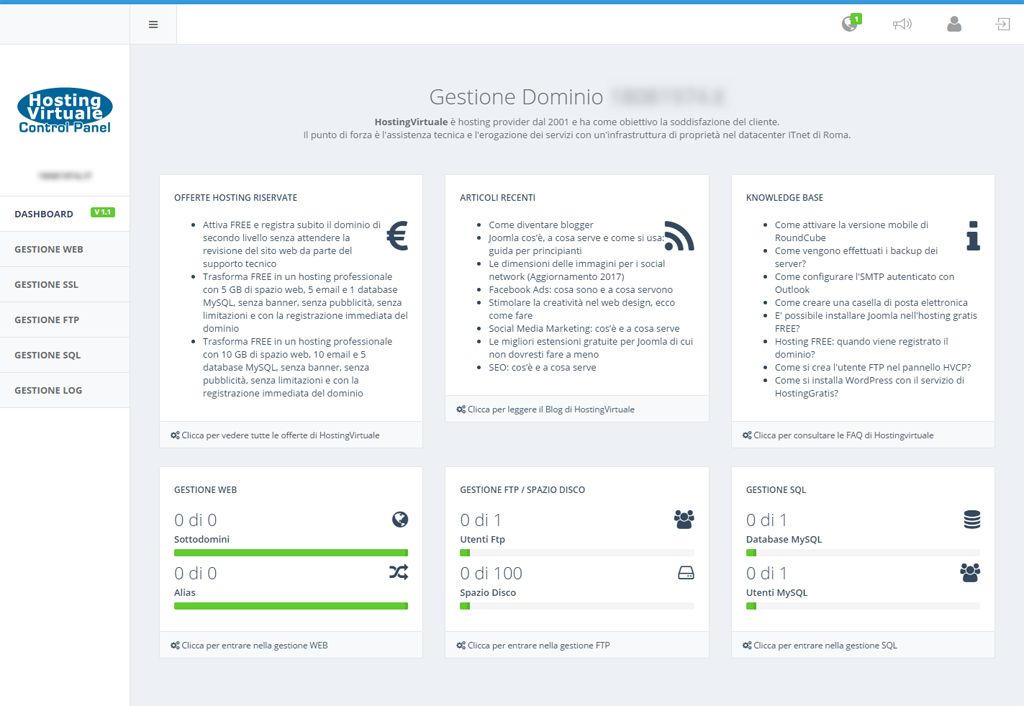Screen dimensions: 1024x706
Task: Click the Database MySQL progress bar
Action: click(x=863, y=553)
